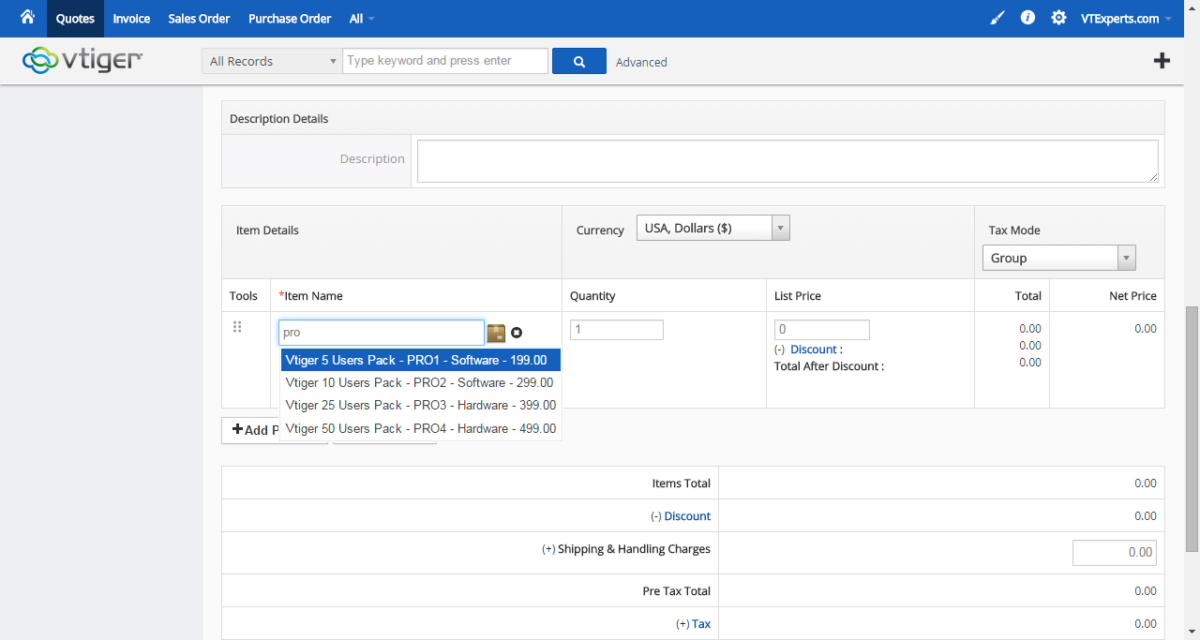Open the settings gear icon
Viewport: 1200px width, 640px height.
click(x=1058, y=18)
